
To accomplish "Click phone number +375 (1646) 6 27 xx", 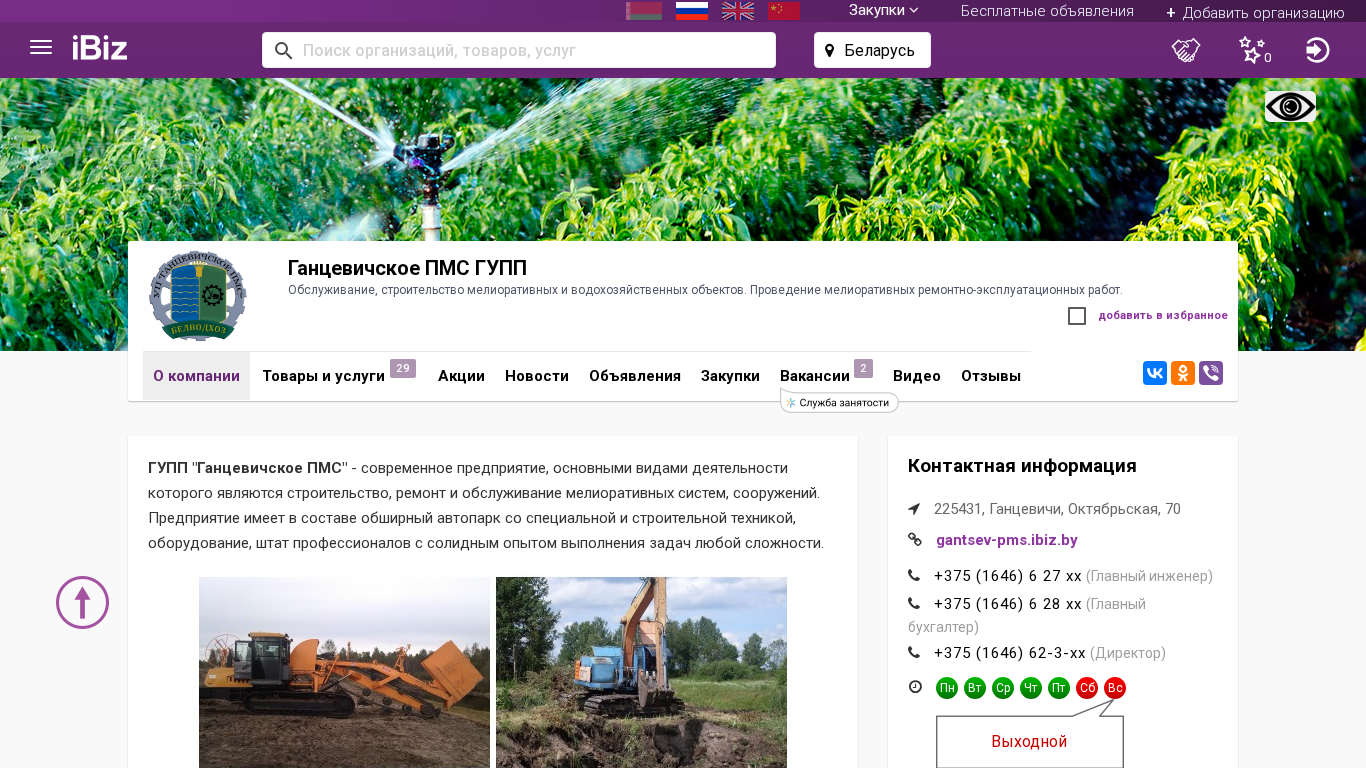I will (1008, 576).
